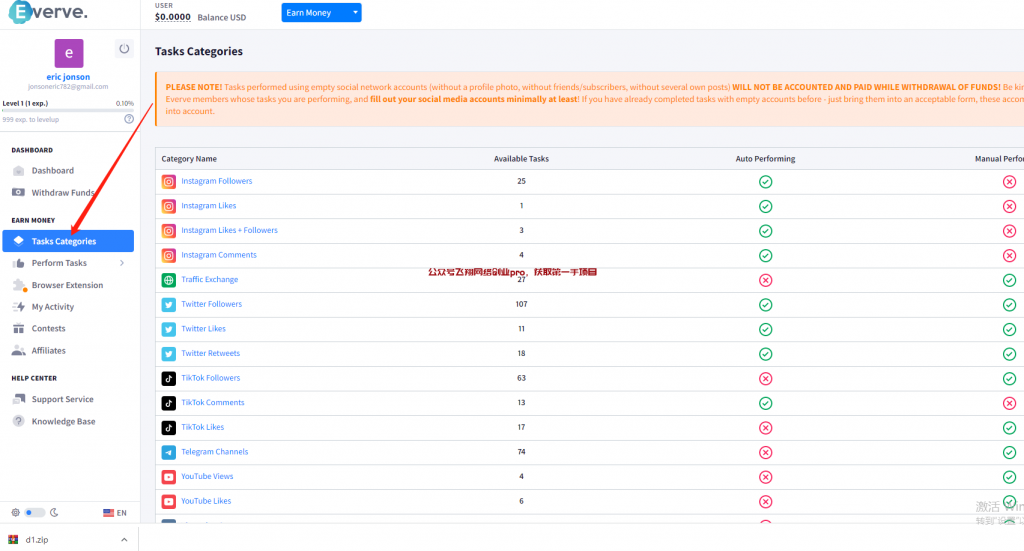
Task: Click the level experience progress bar
Action: [68, 110]
